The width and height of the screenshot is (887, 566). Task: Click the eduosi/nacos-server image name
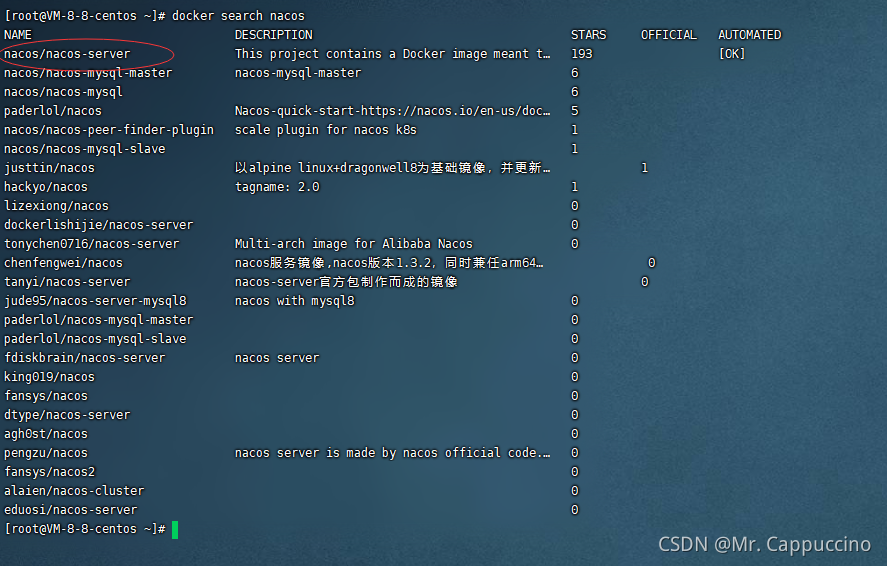71,510
